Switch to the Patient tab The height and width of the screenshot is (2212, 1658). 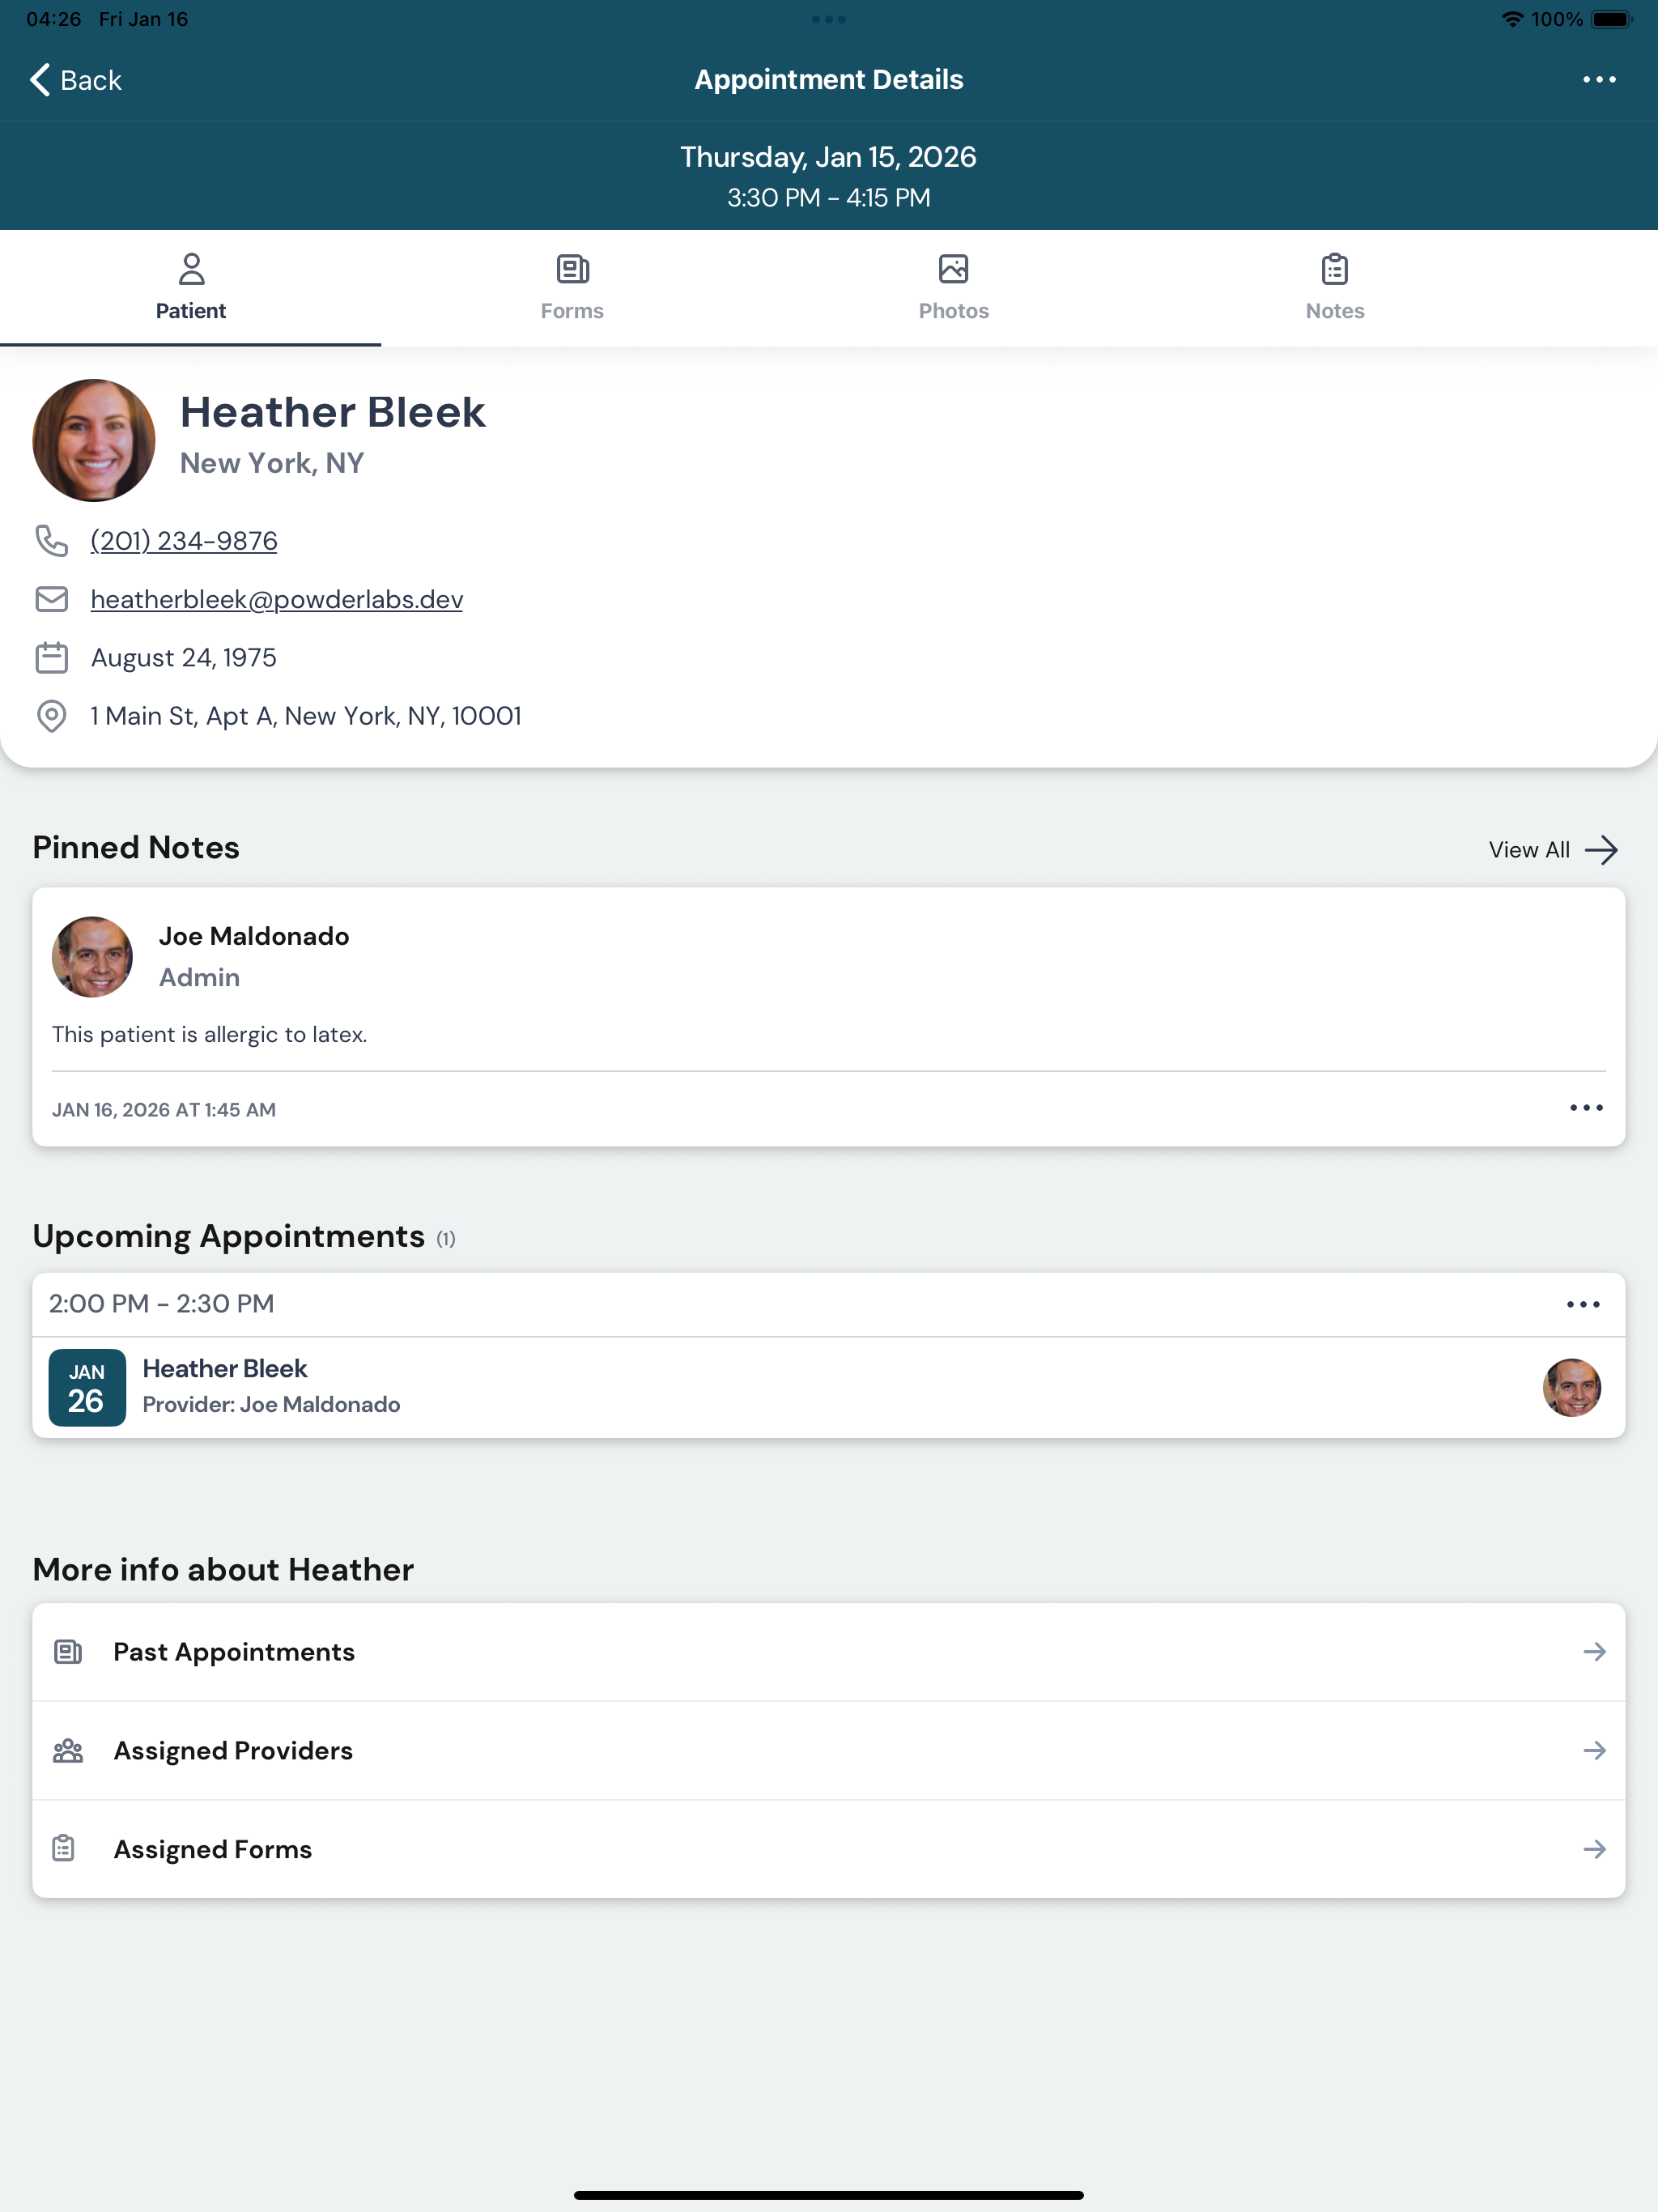[190, 288]
